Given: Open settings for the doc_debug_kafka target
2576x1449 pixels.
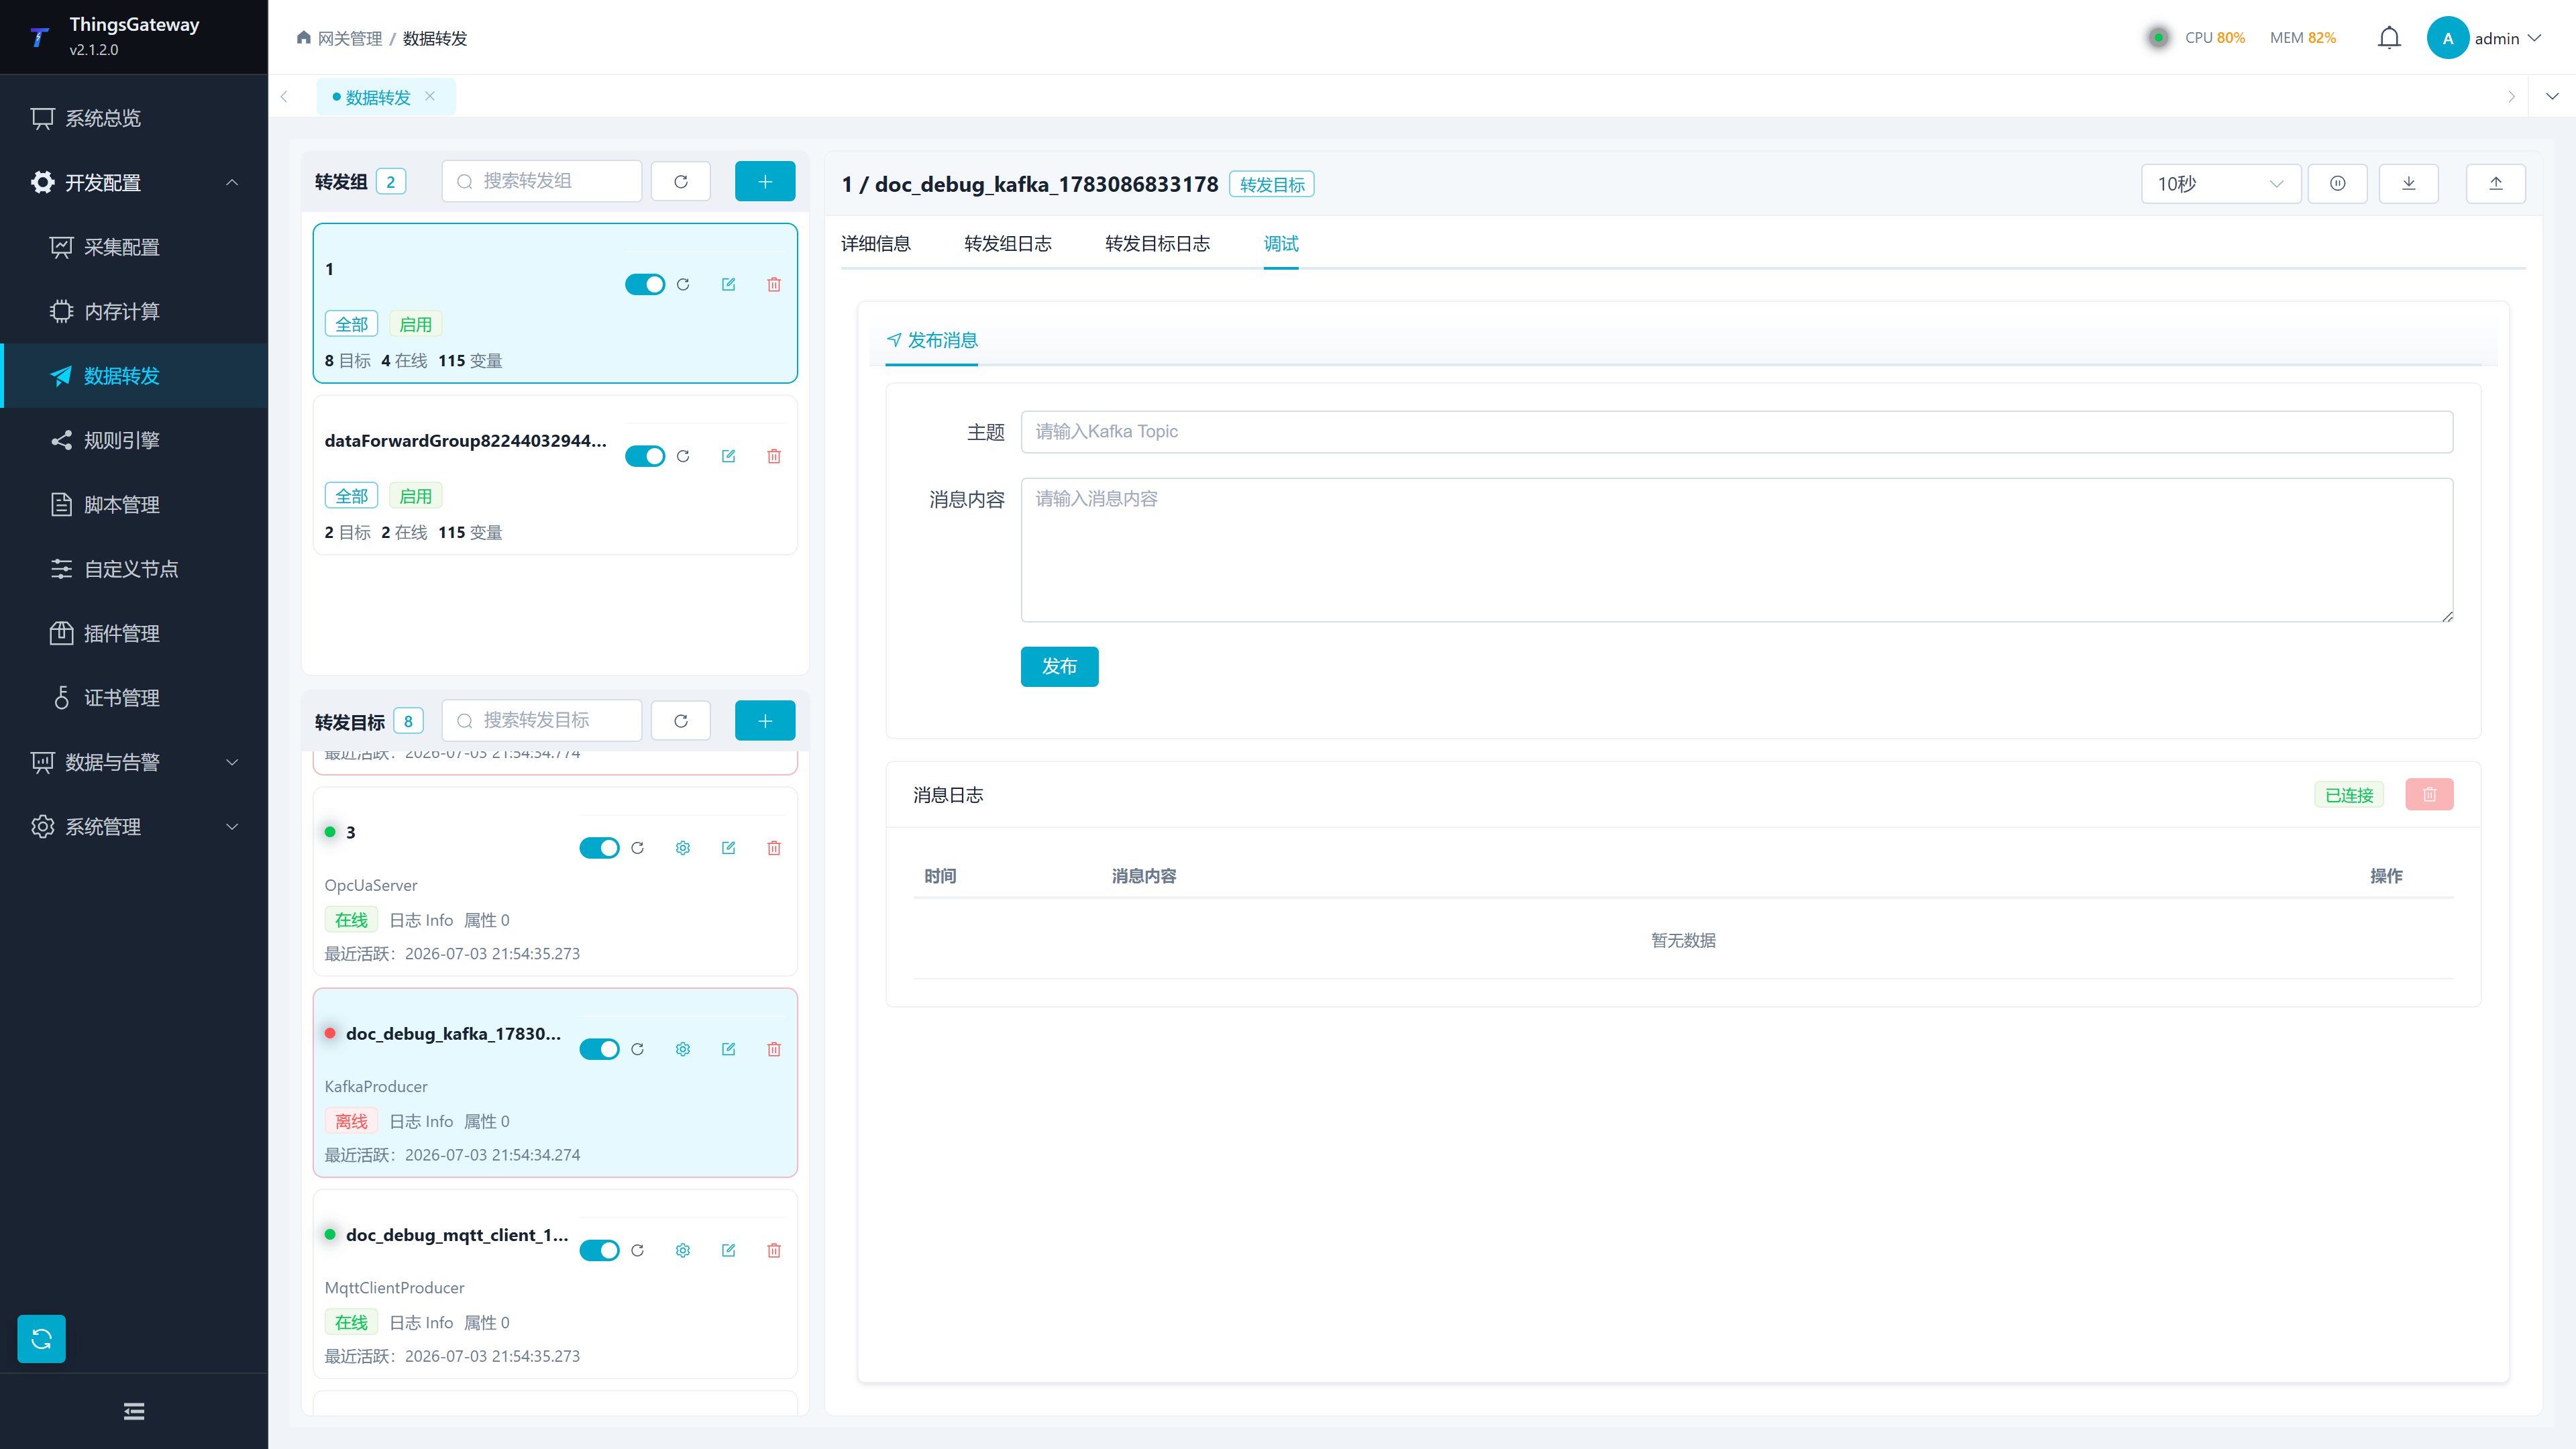Looking at the screenshot, I should [x=683, y=1049].
